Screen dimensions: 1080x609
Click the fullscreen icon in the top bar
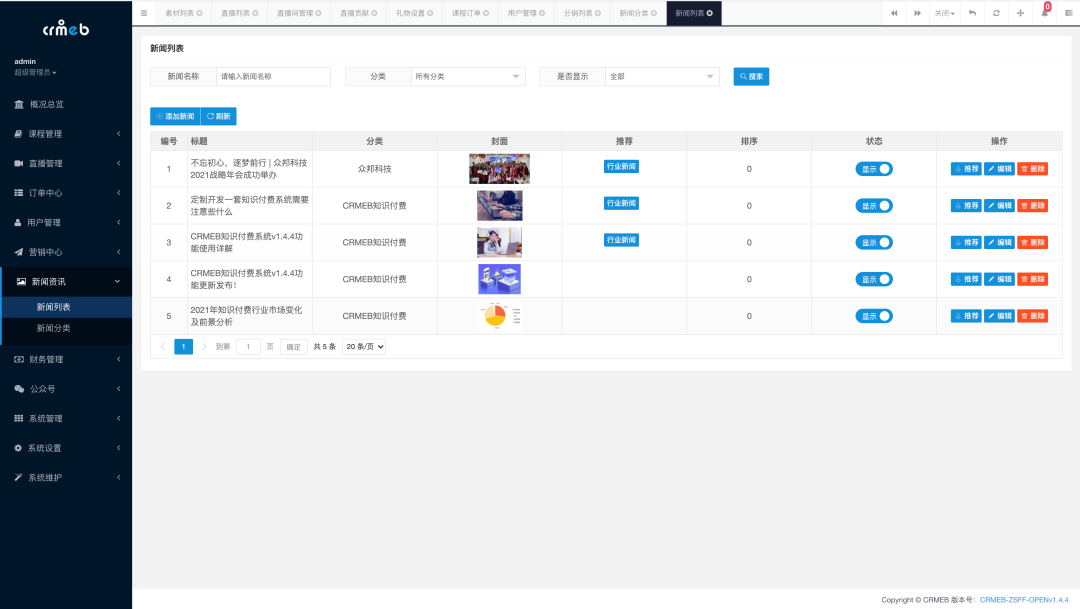[x=1019, y=13]
